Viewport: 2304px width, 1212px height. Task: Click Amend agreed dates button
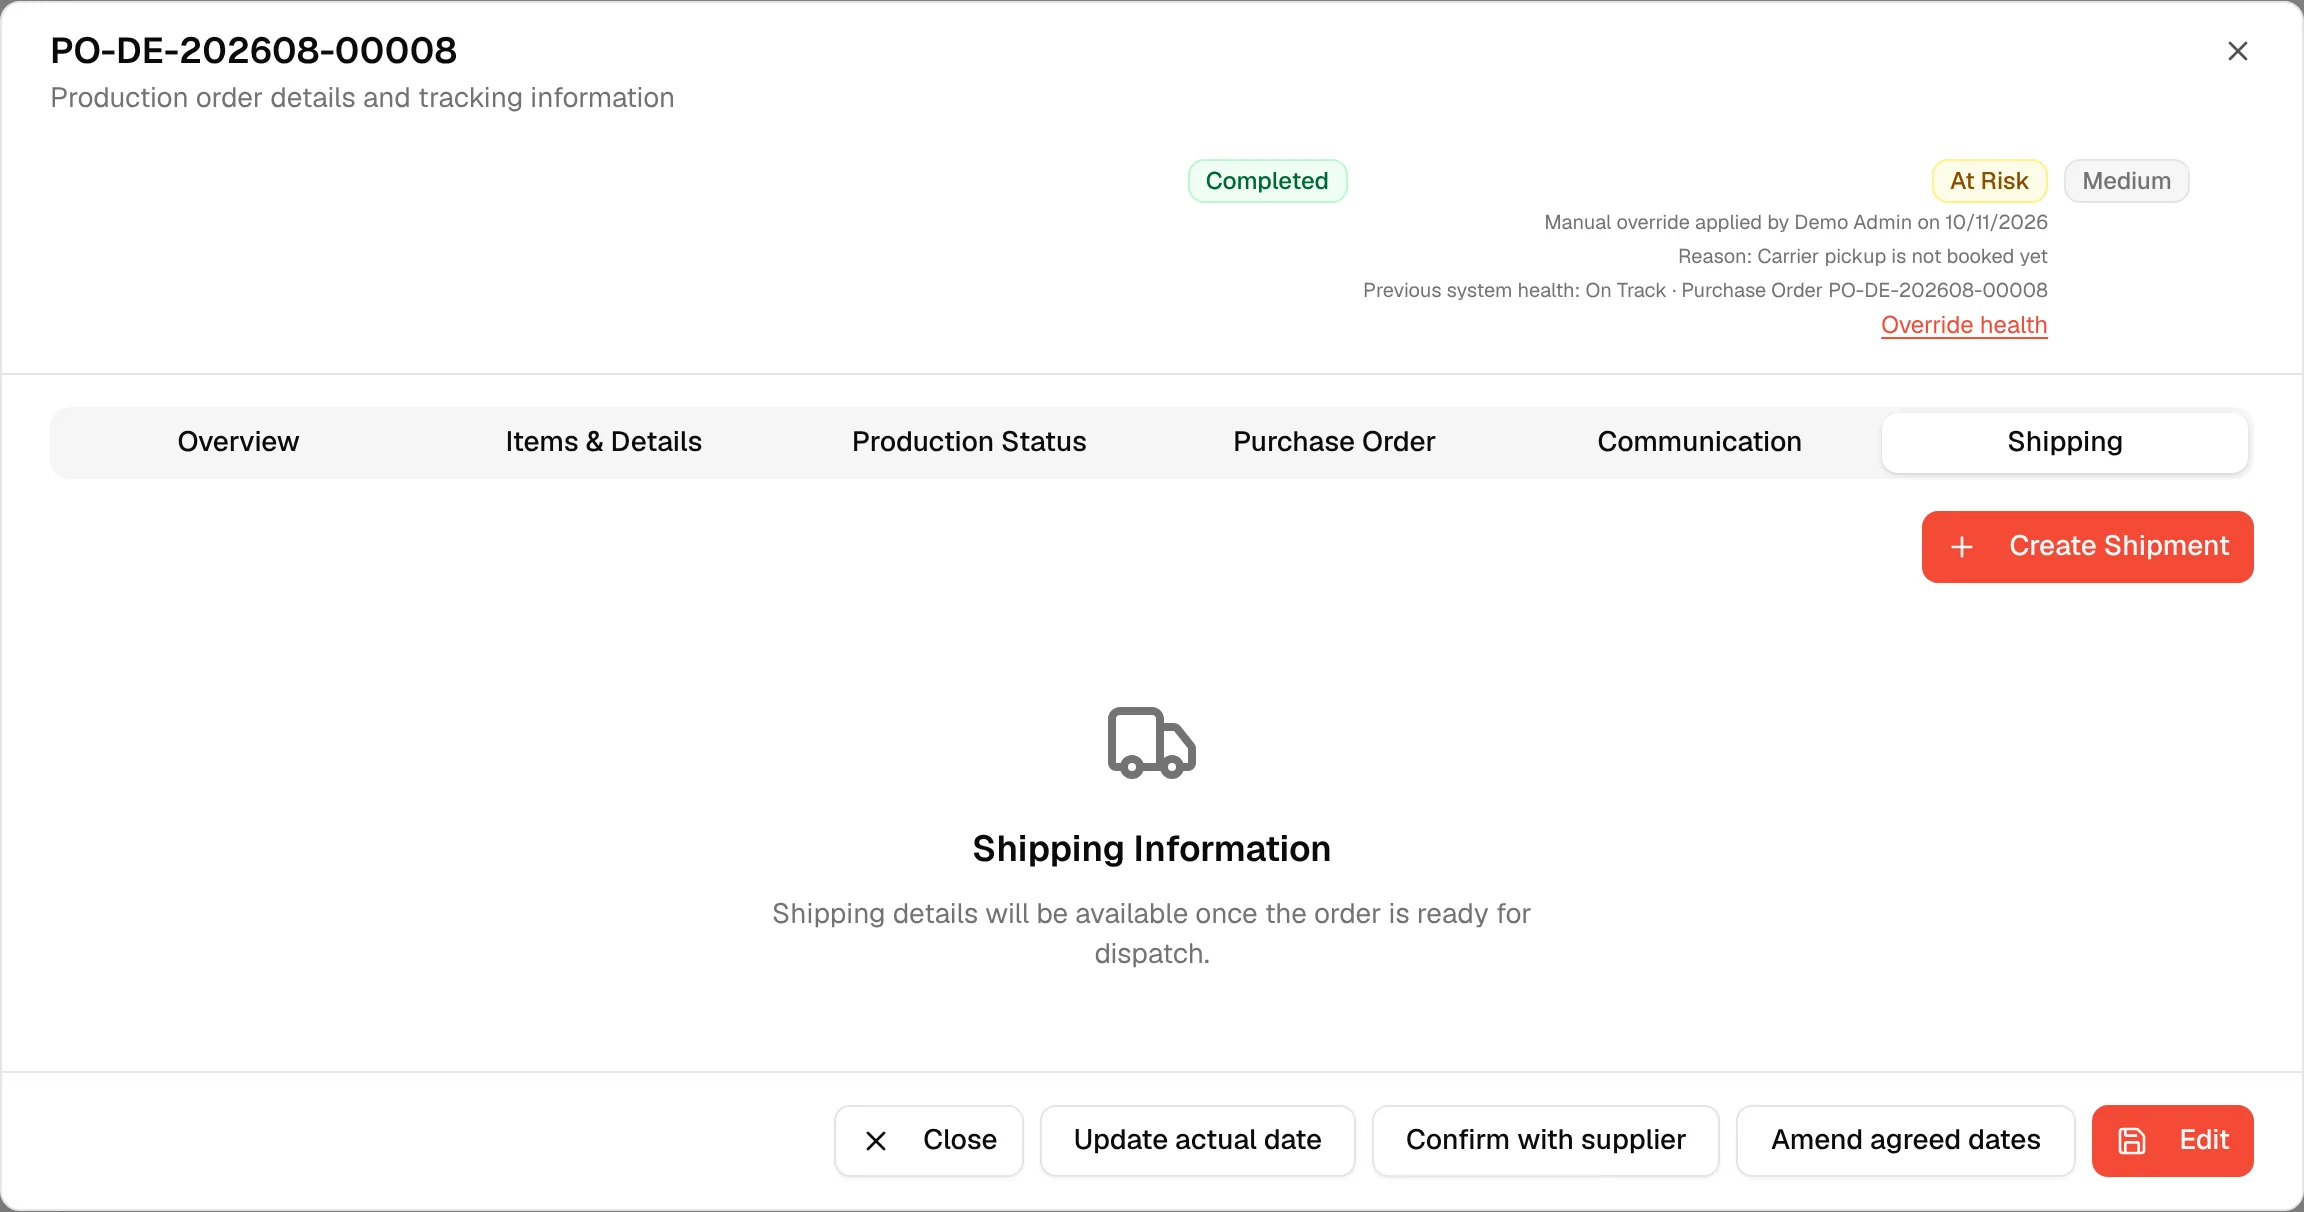point(1905,1140)
